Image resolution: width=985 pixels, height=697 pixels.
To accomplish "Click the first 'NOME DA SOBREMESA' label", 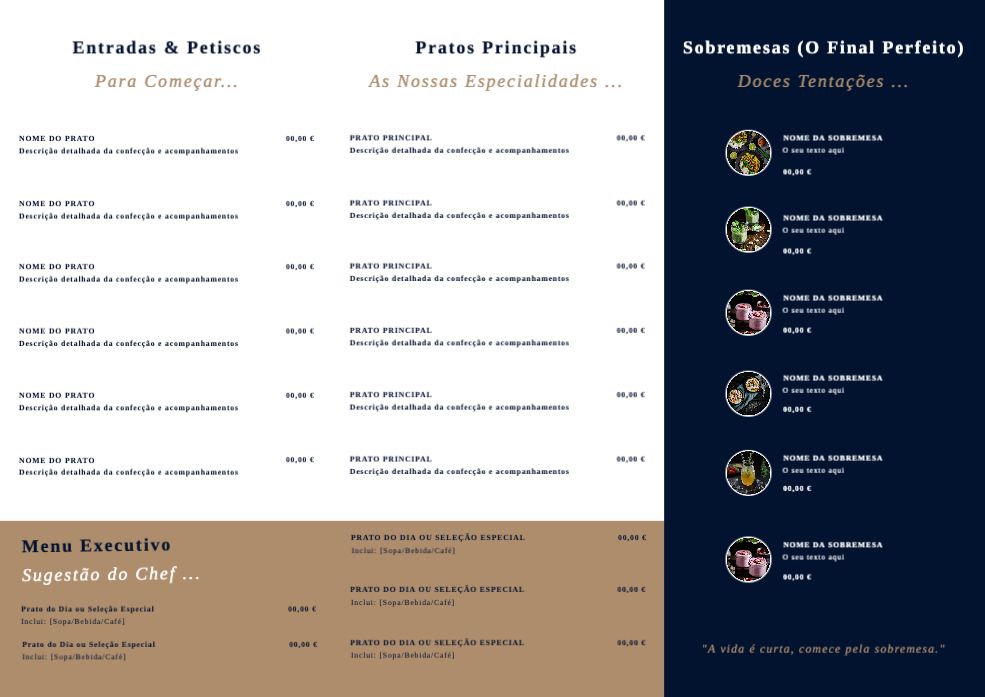I will (x=833, y=138).
